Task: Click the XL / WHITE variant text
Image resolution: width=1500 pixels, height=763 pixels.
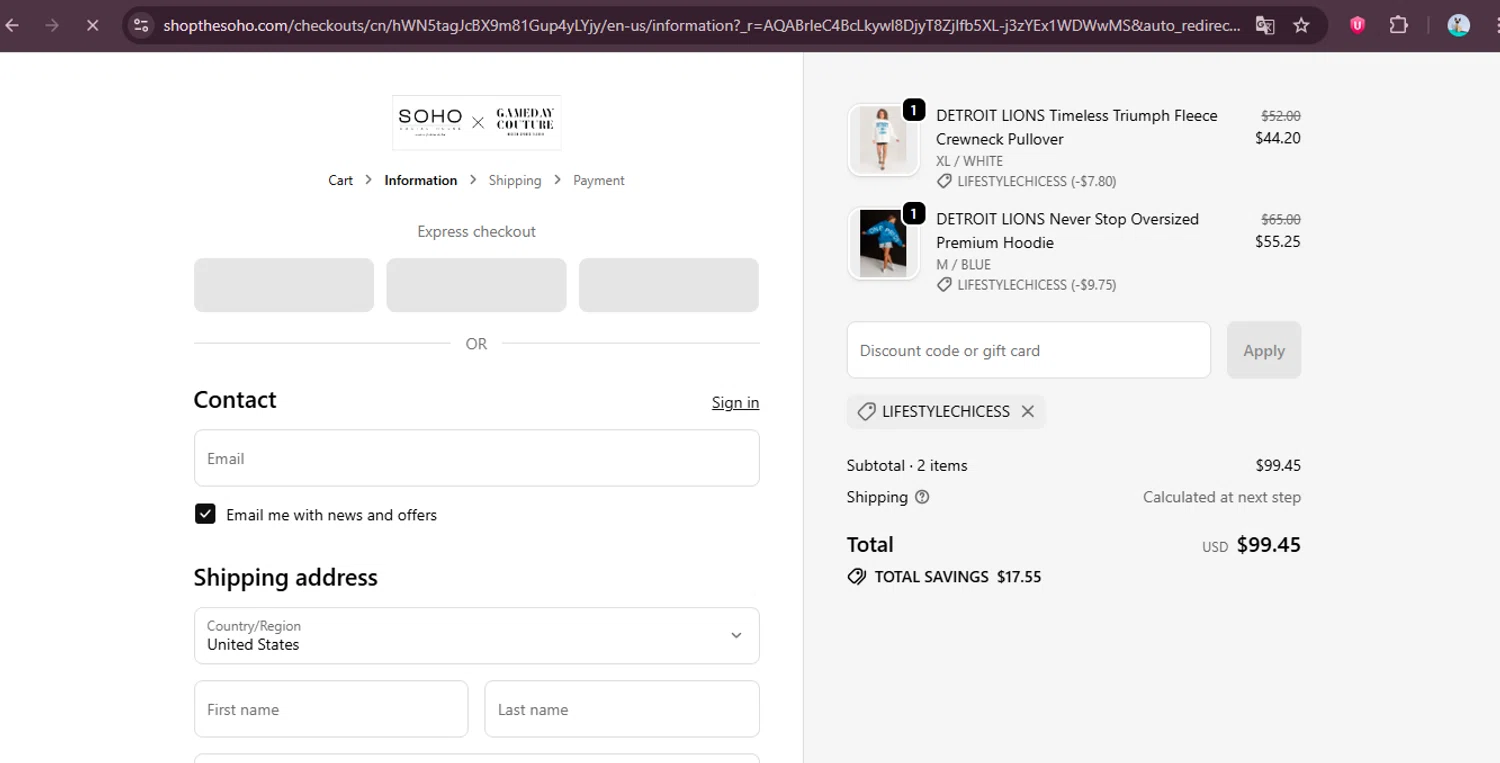Action: pos(969,161)
